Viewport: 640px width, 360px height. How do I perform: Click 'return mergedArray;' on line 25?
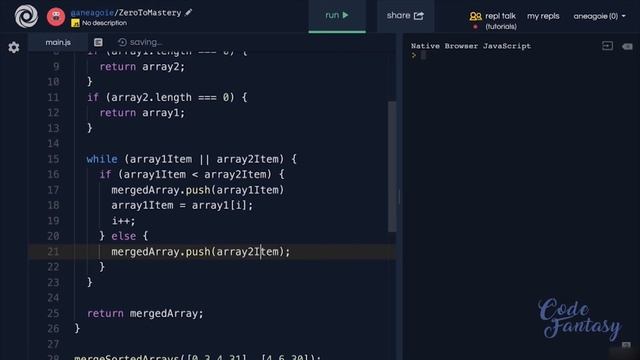[145, 313]
